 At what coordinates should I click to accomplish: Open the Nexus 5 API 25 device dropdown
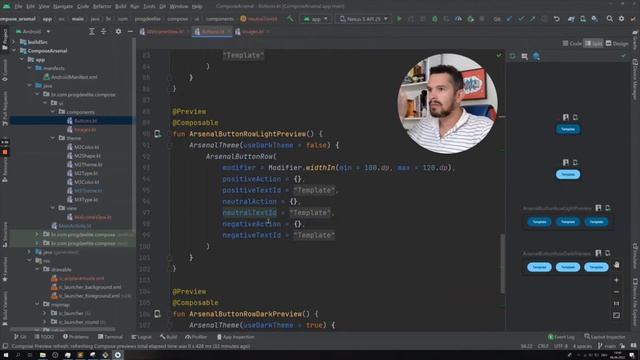[x=363, y=19]
